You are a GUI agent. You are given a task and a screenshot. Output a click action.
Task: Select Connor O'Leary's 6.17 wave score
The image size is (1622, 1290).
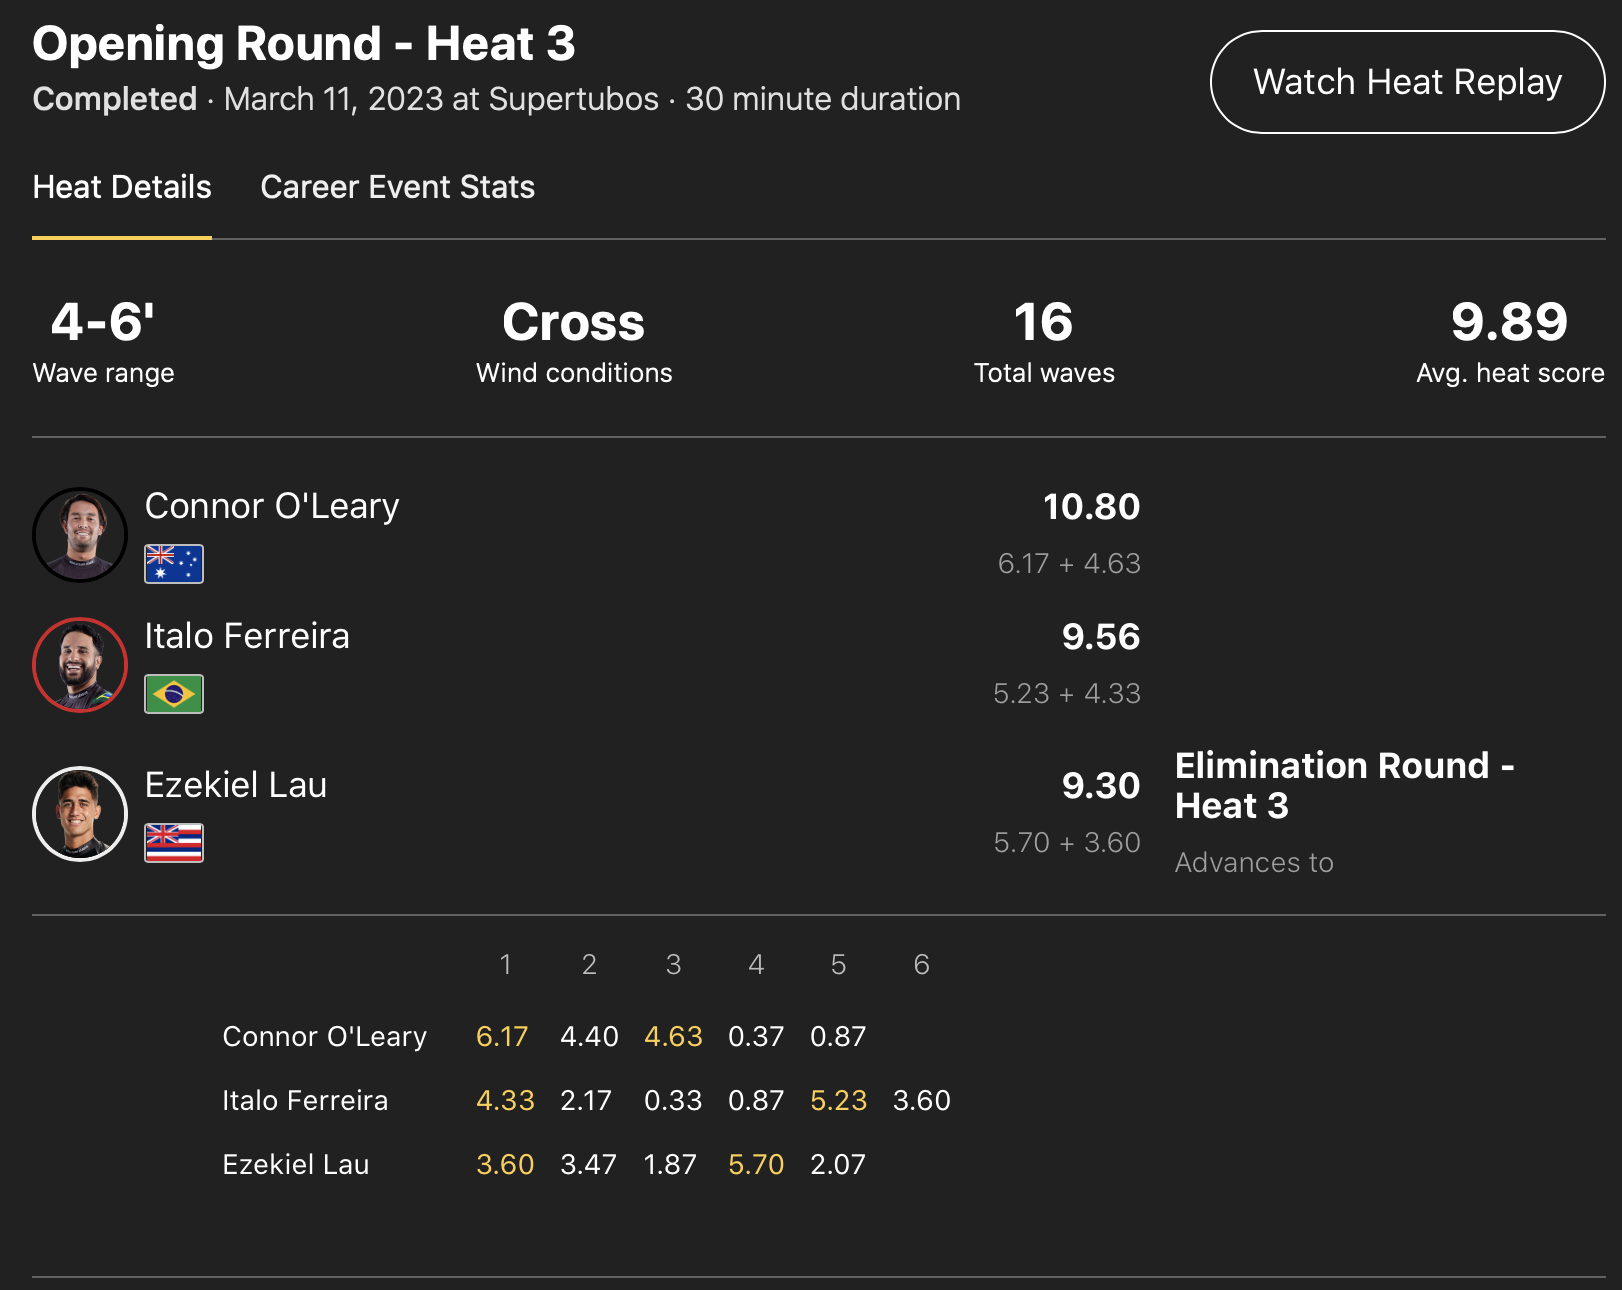point(502,1037)
